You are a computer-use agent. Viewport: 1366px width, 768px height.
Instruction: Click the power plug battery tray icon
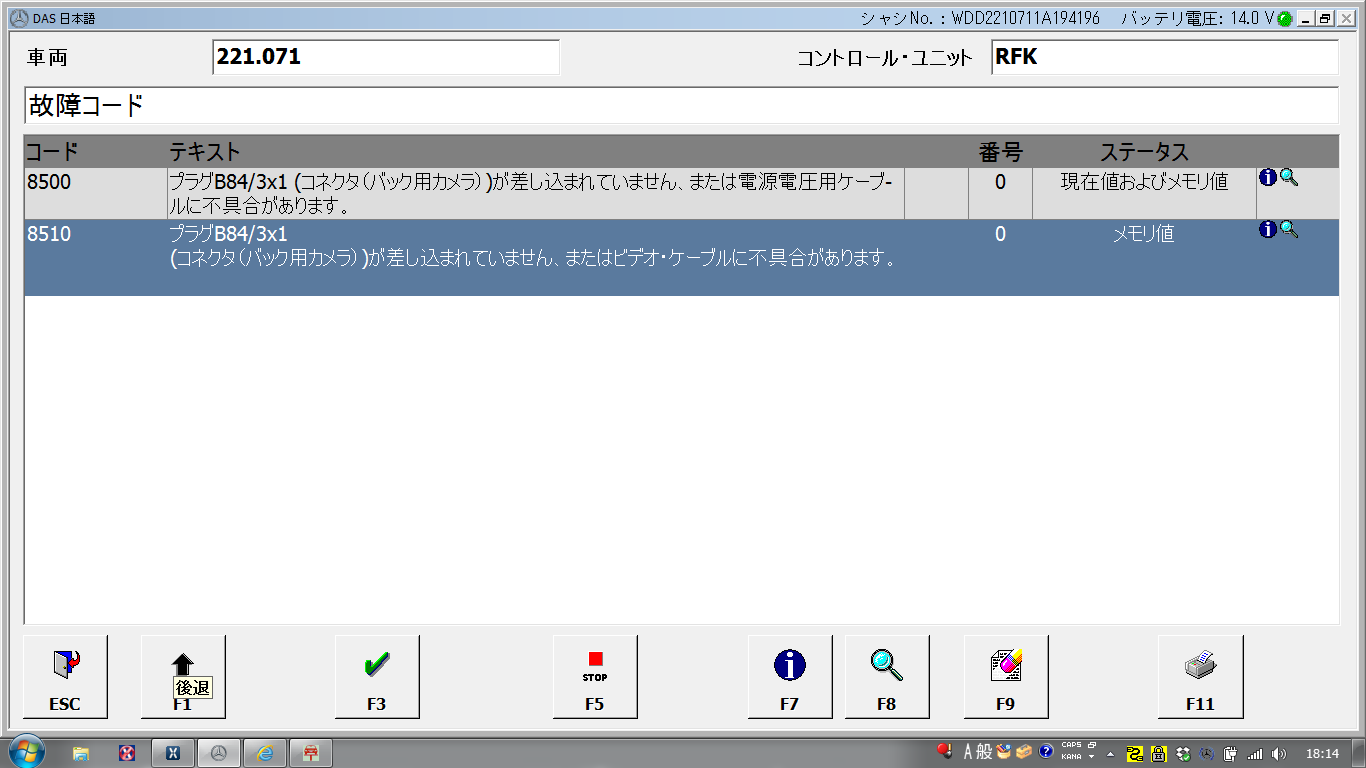pos(1231,753)
